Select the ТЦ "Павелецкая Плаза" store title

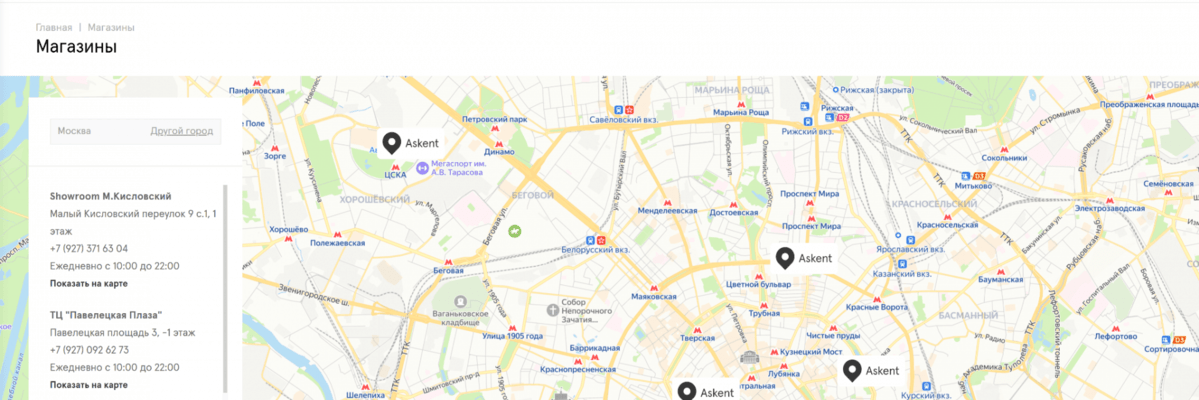coord(106,315)
